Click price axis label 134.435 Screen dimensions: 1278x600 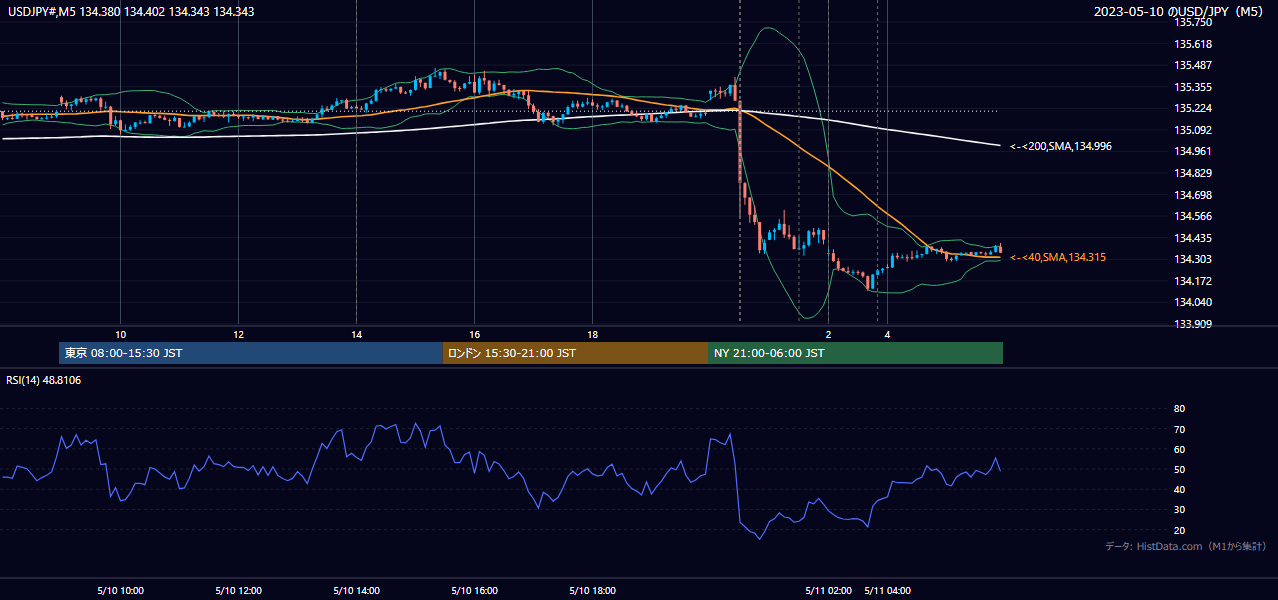click(1192, 238)
